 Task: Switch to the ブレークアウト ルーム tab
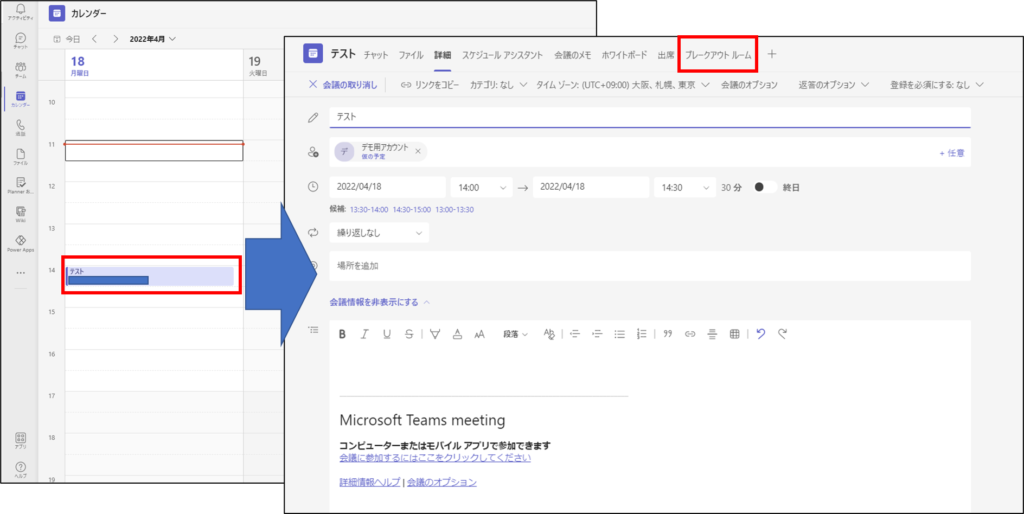point(718,55)
